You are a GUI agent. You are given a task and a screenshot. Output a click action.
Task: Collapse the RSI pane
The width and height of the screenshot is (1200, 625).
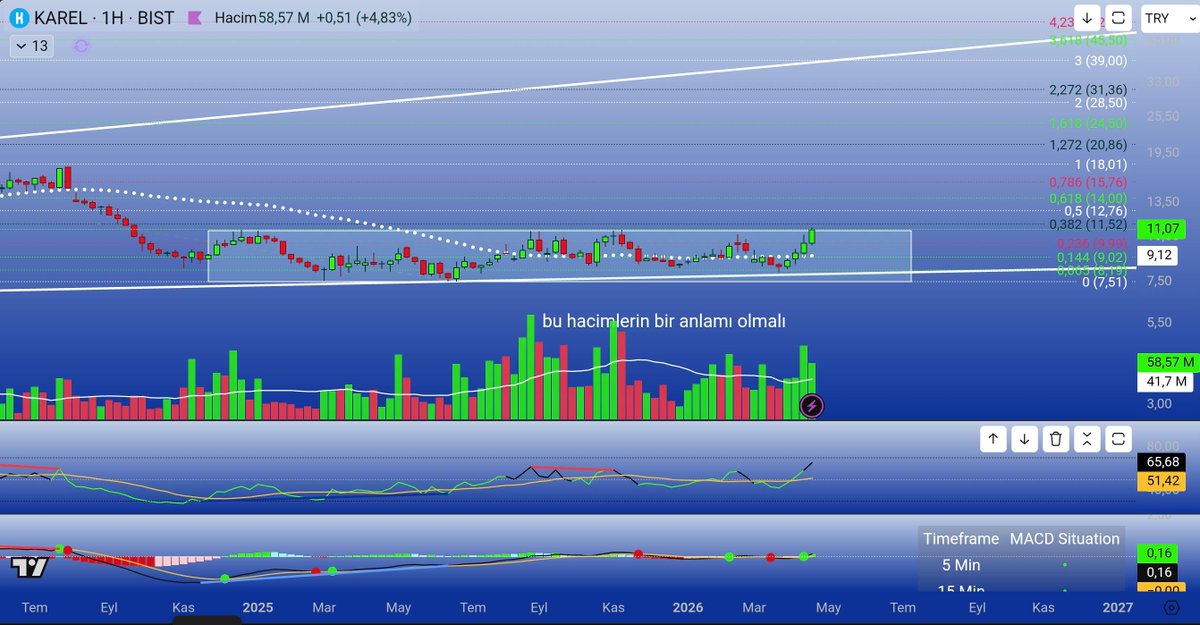(x=1087, y=438)
